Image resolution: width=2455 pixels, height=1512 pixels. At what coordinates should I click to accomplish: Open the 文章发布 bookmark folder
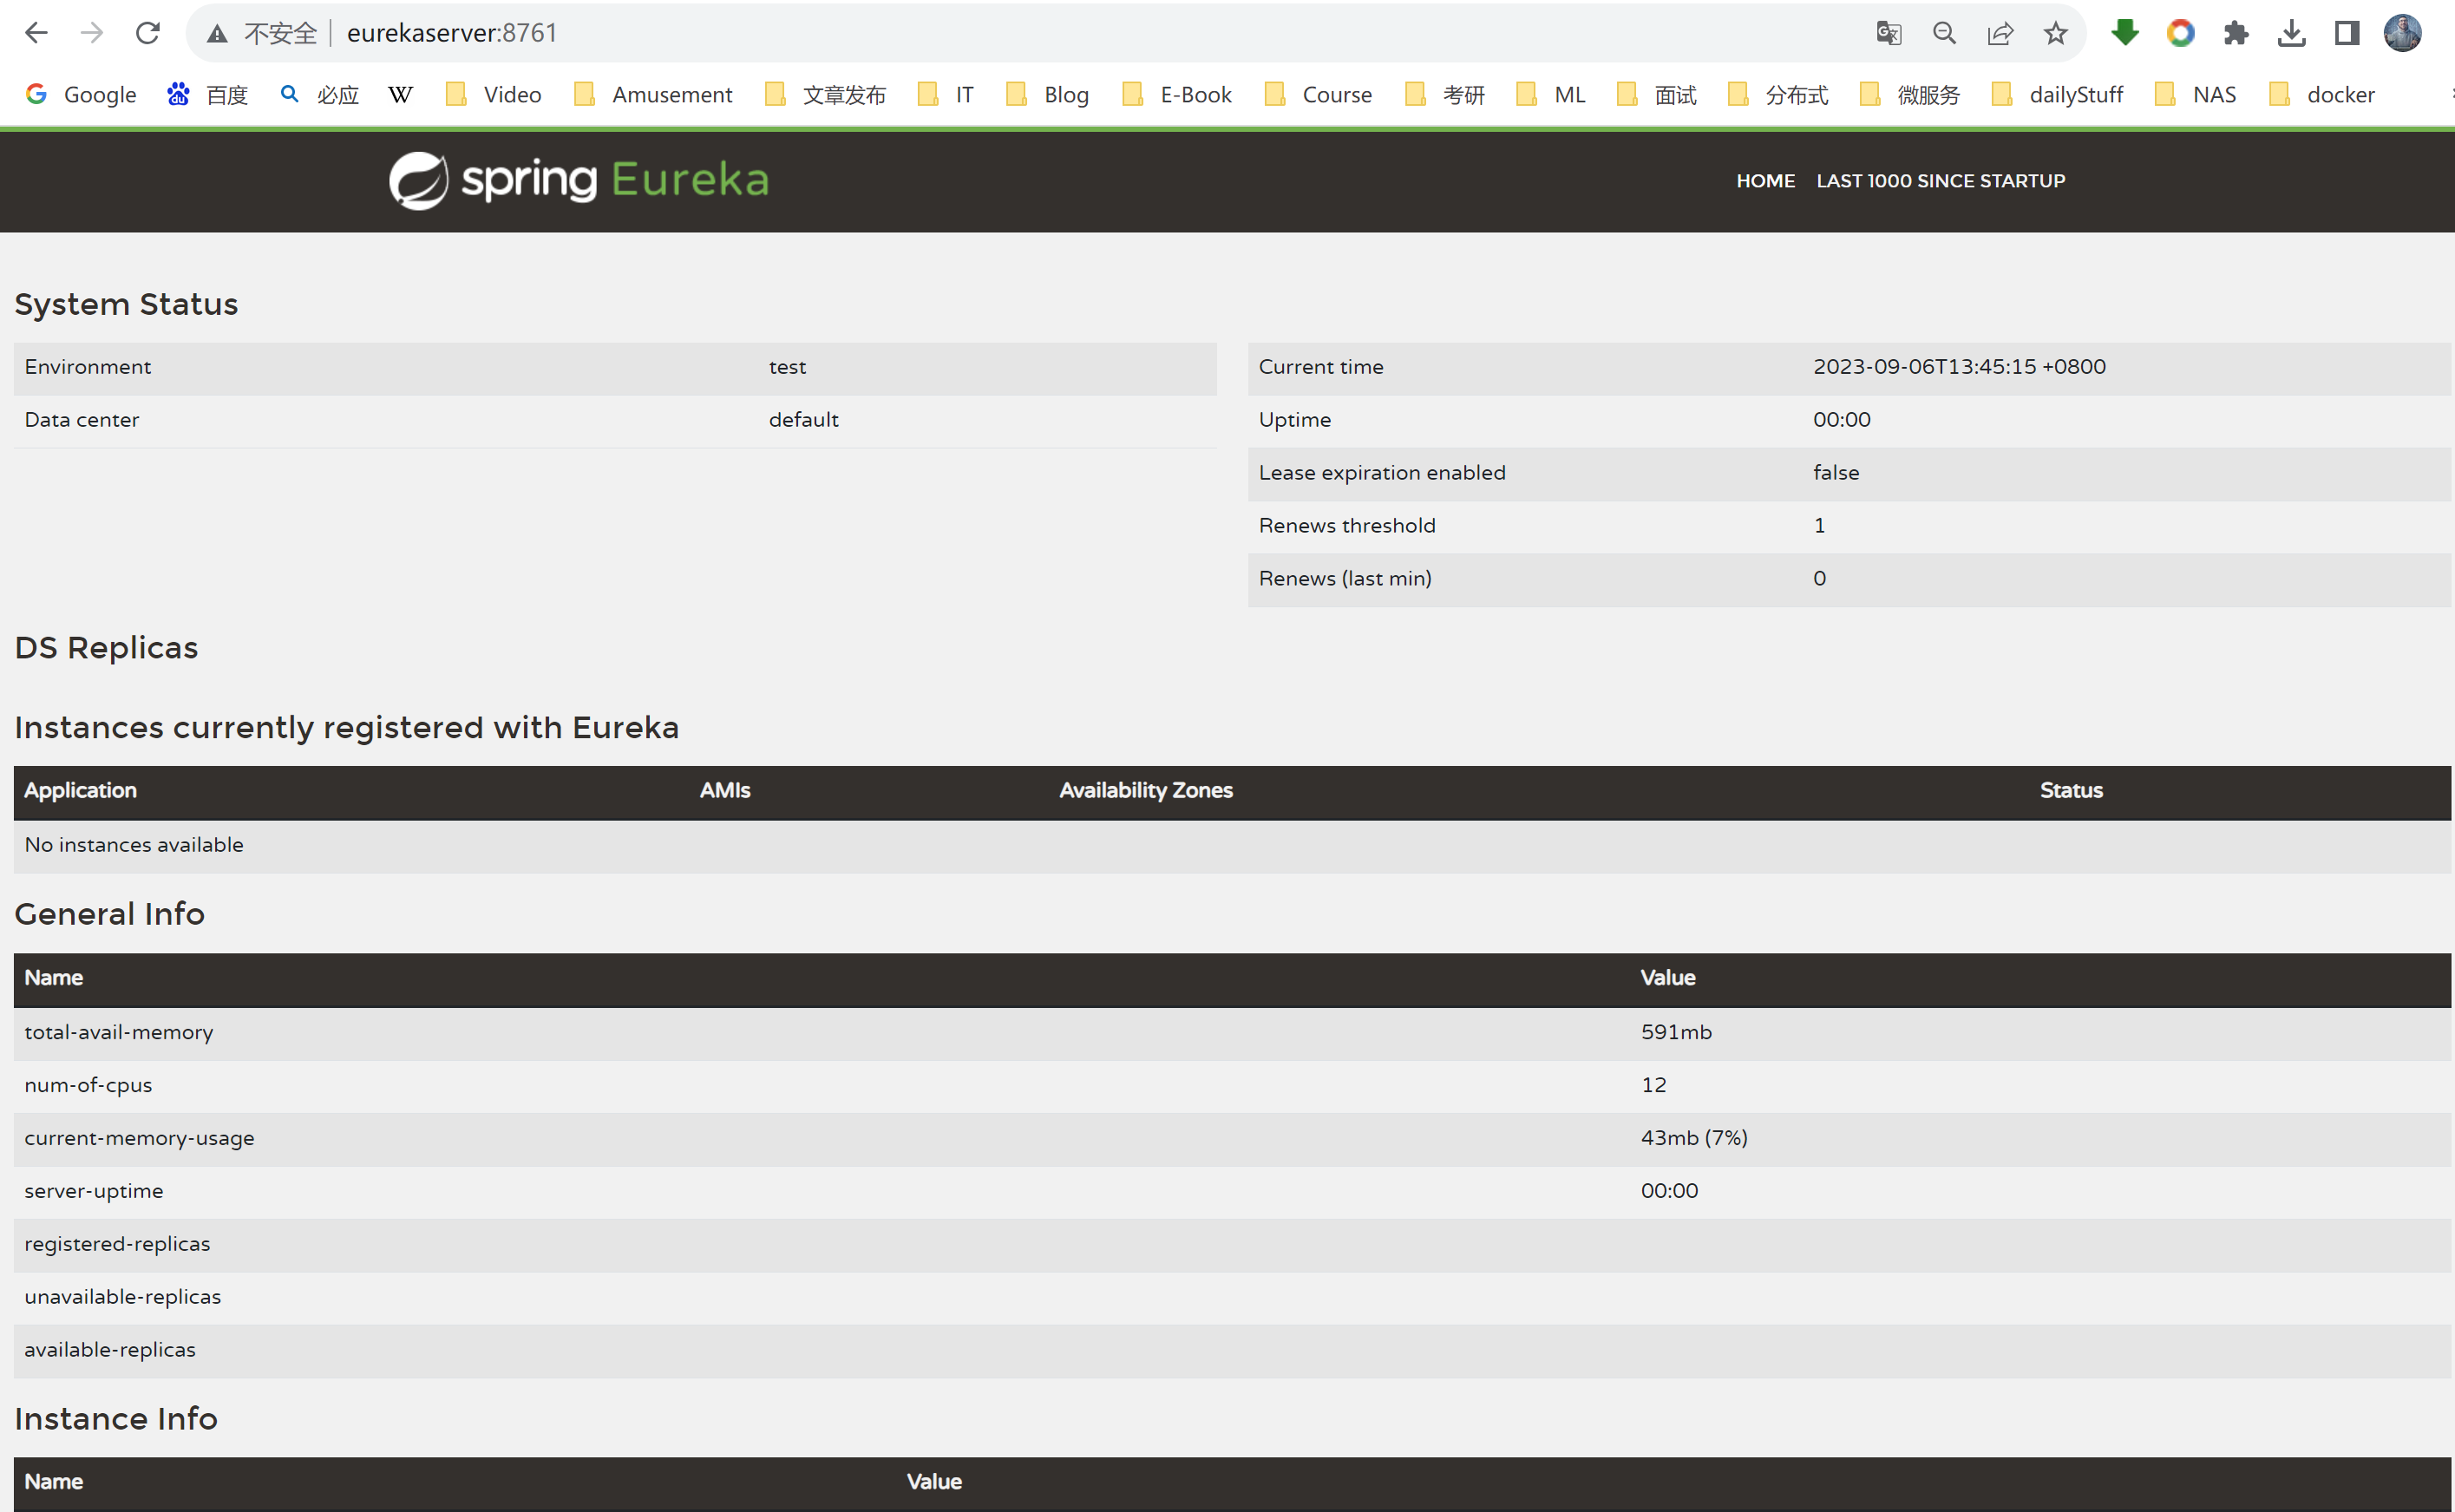(x=825, y=94)
